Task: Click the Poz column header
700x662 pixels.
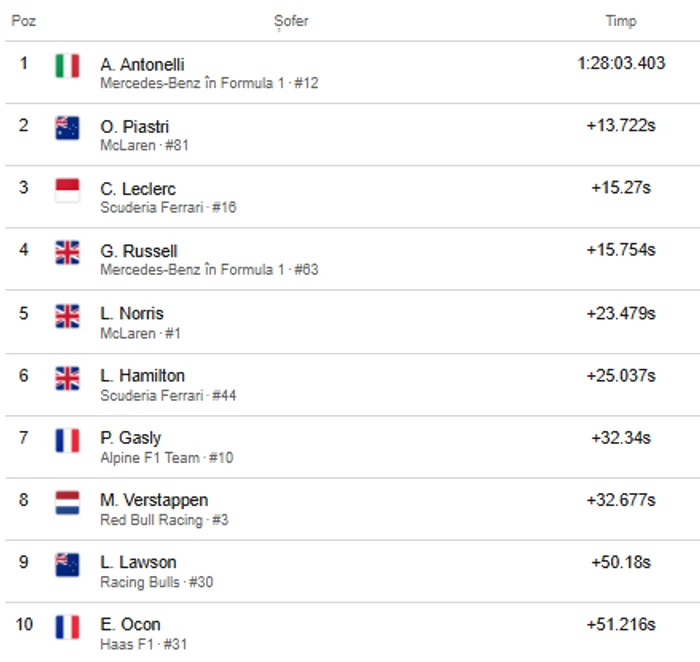Action: tap(23, 21)
